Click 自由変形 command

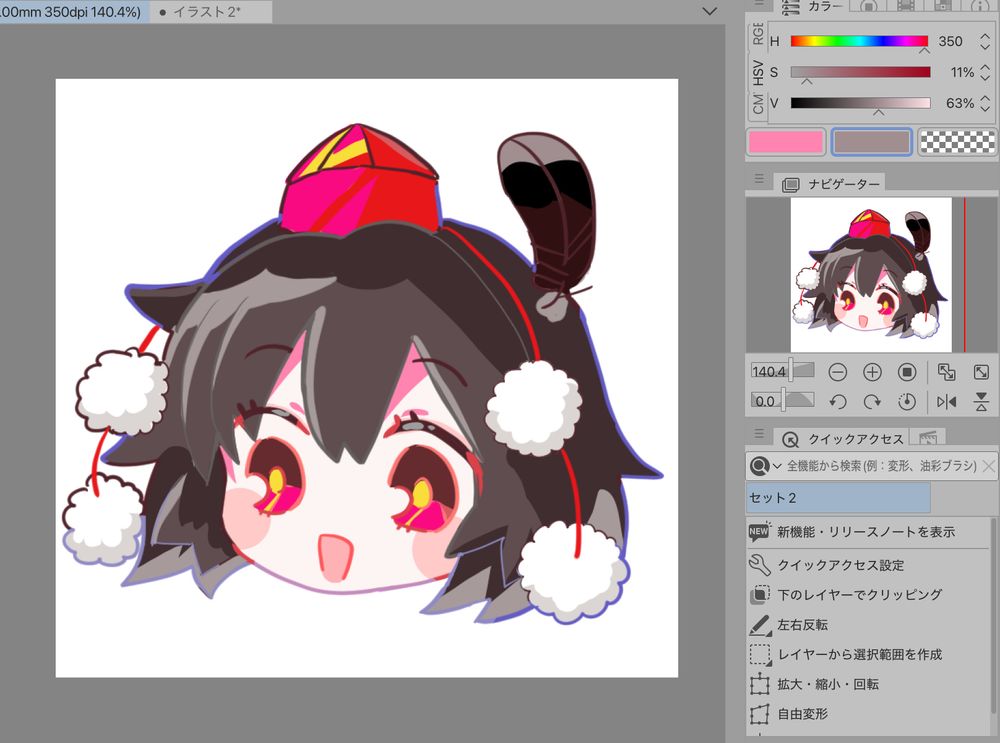802,714
